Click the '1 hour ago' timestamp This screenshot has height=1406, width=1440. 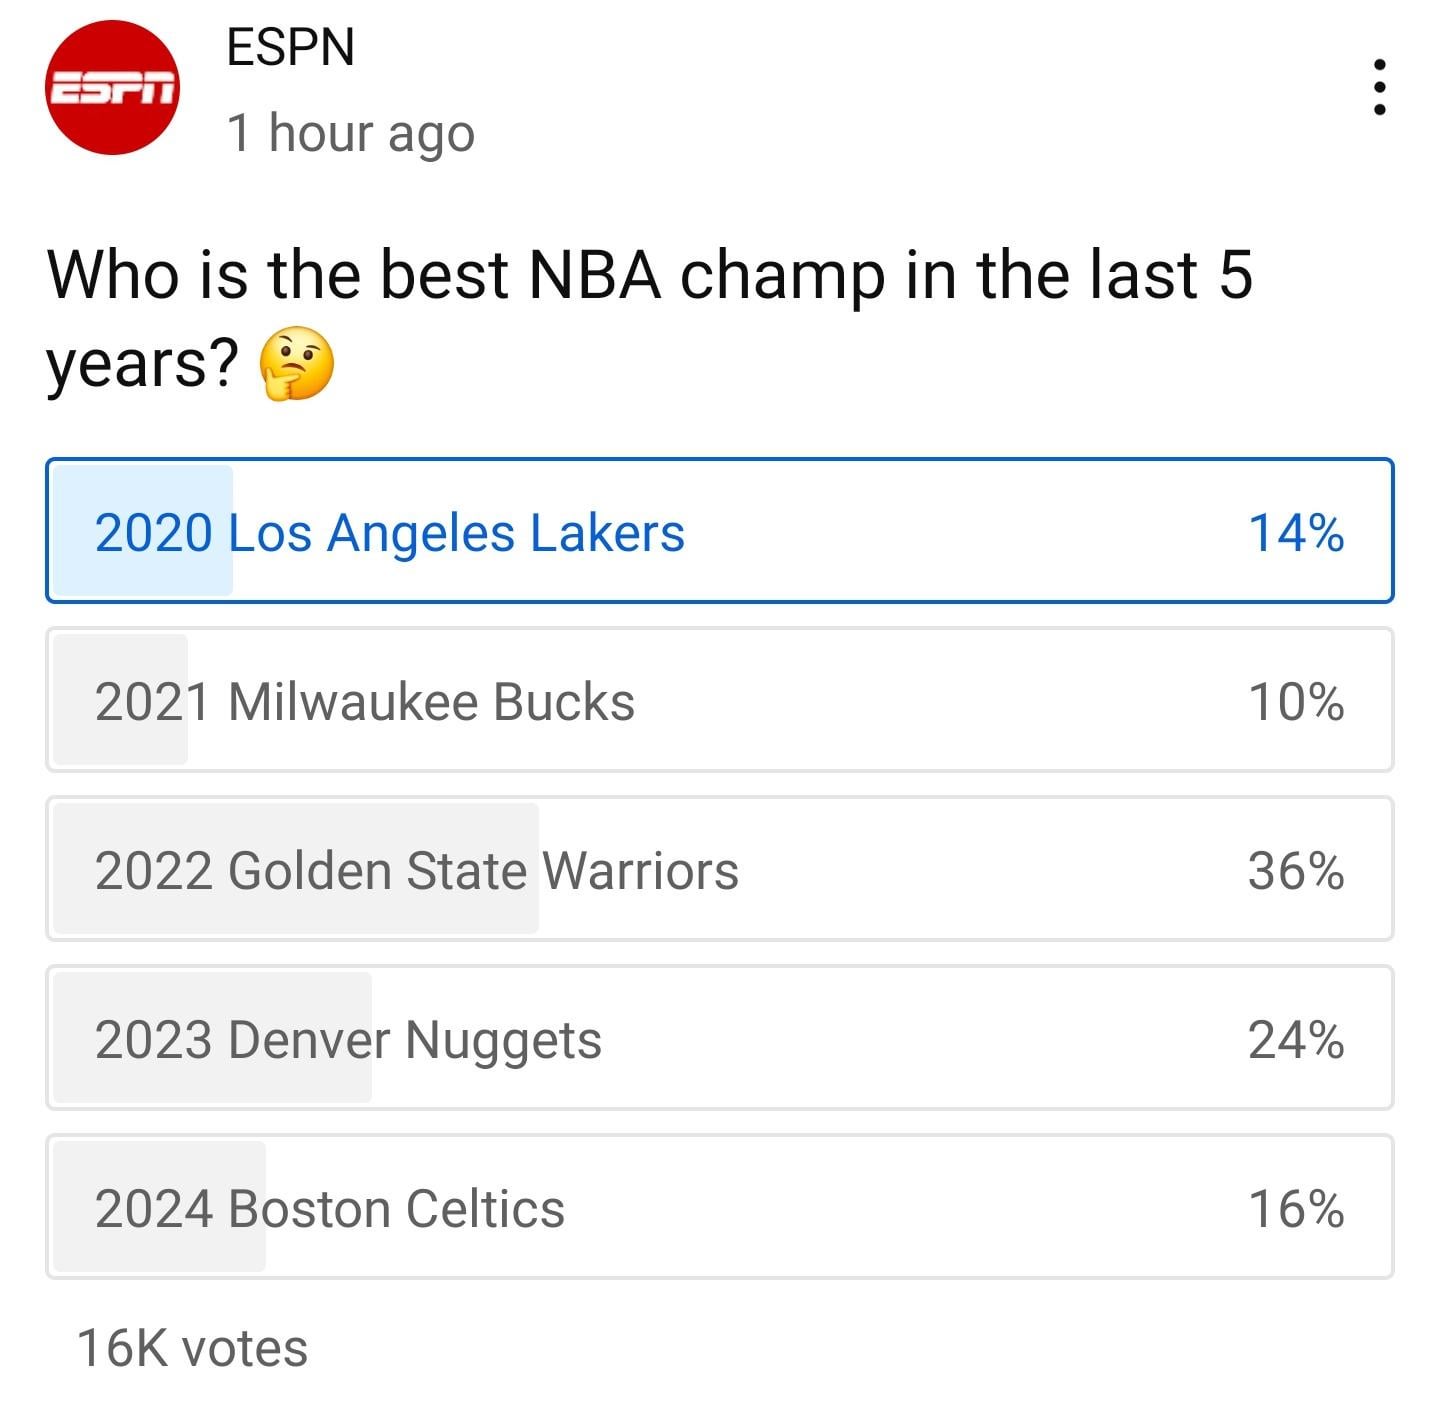(350, 133)
